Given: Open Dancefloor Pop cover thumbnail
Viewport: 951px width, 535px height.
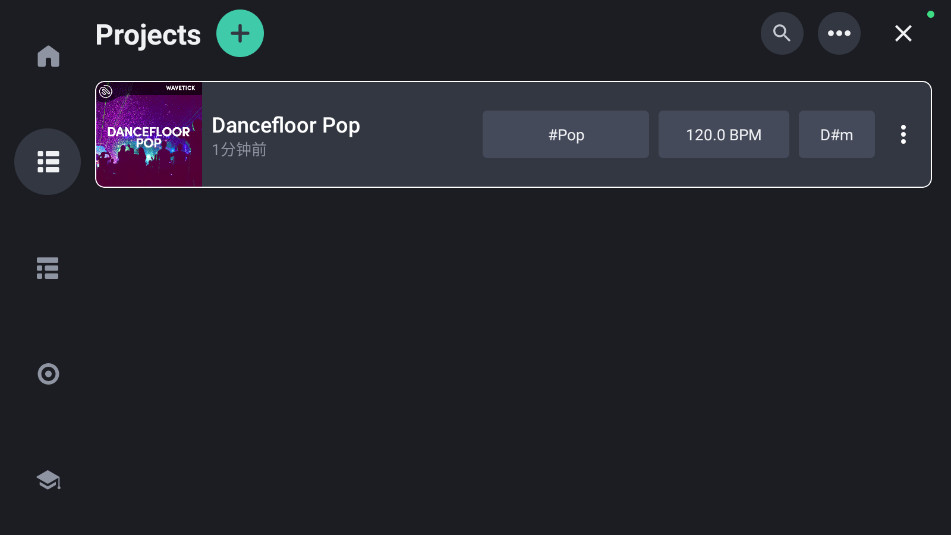Looking at the screenshot, I should click(149, 135).
